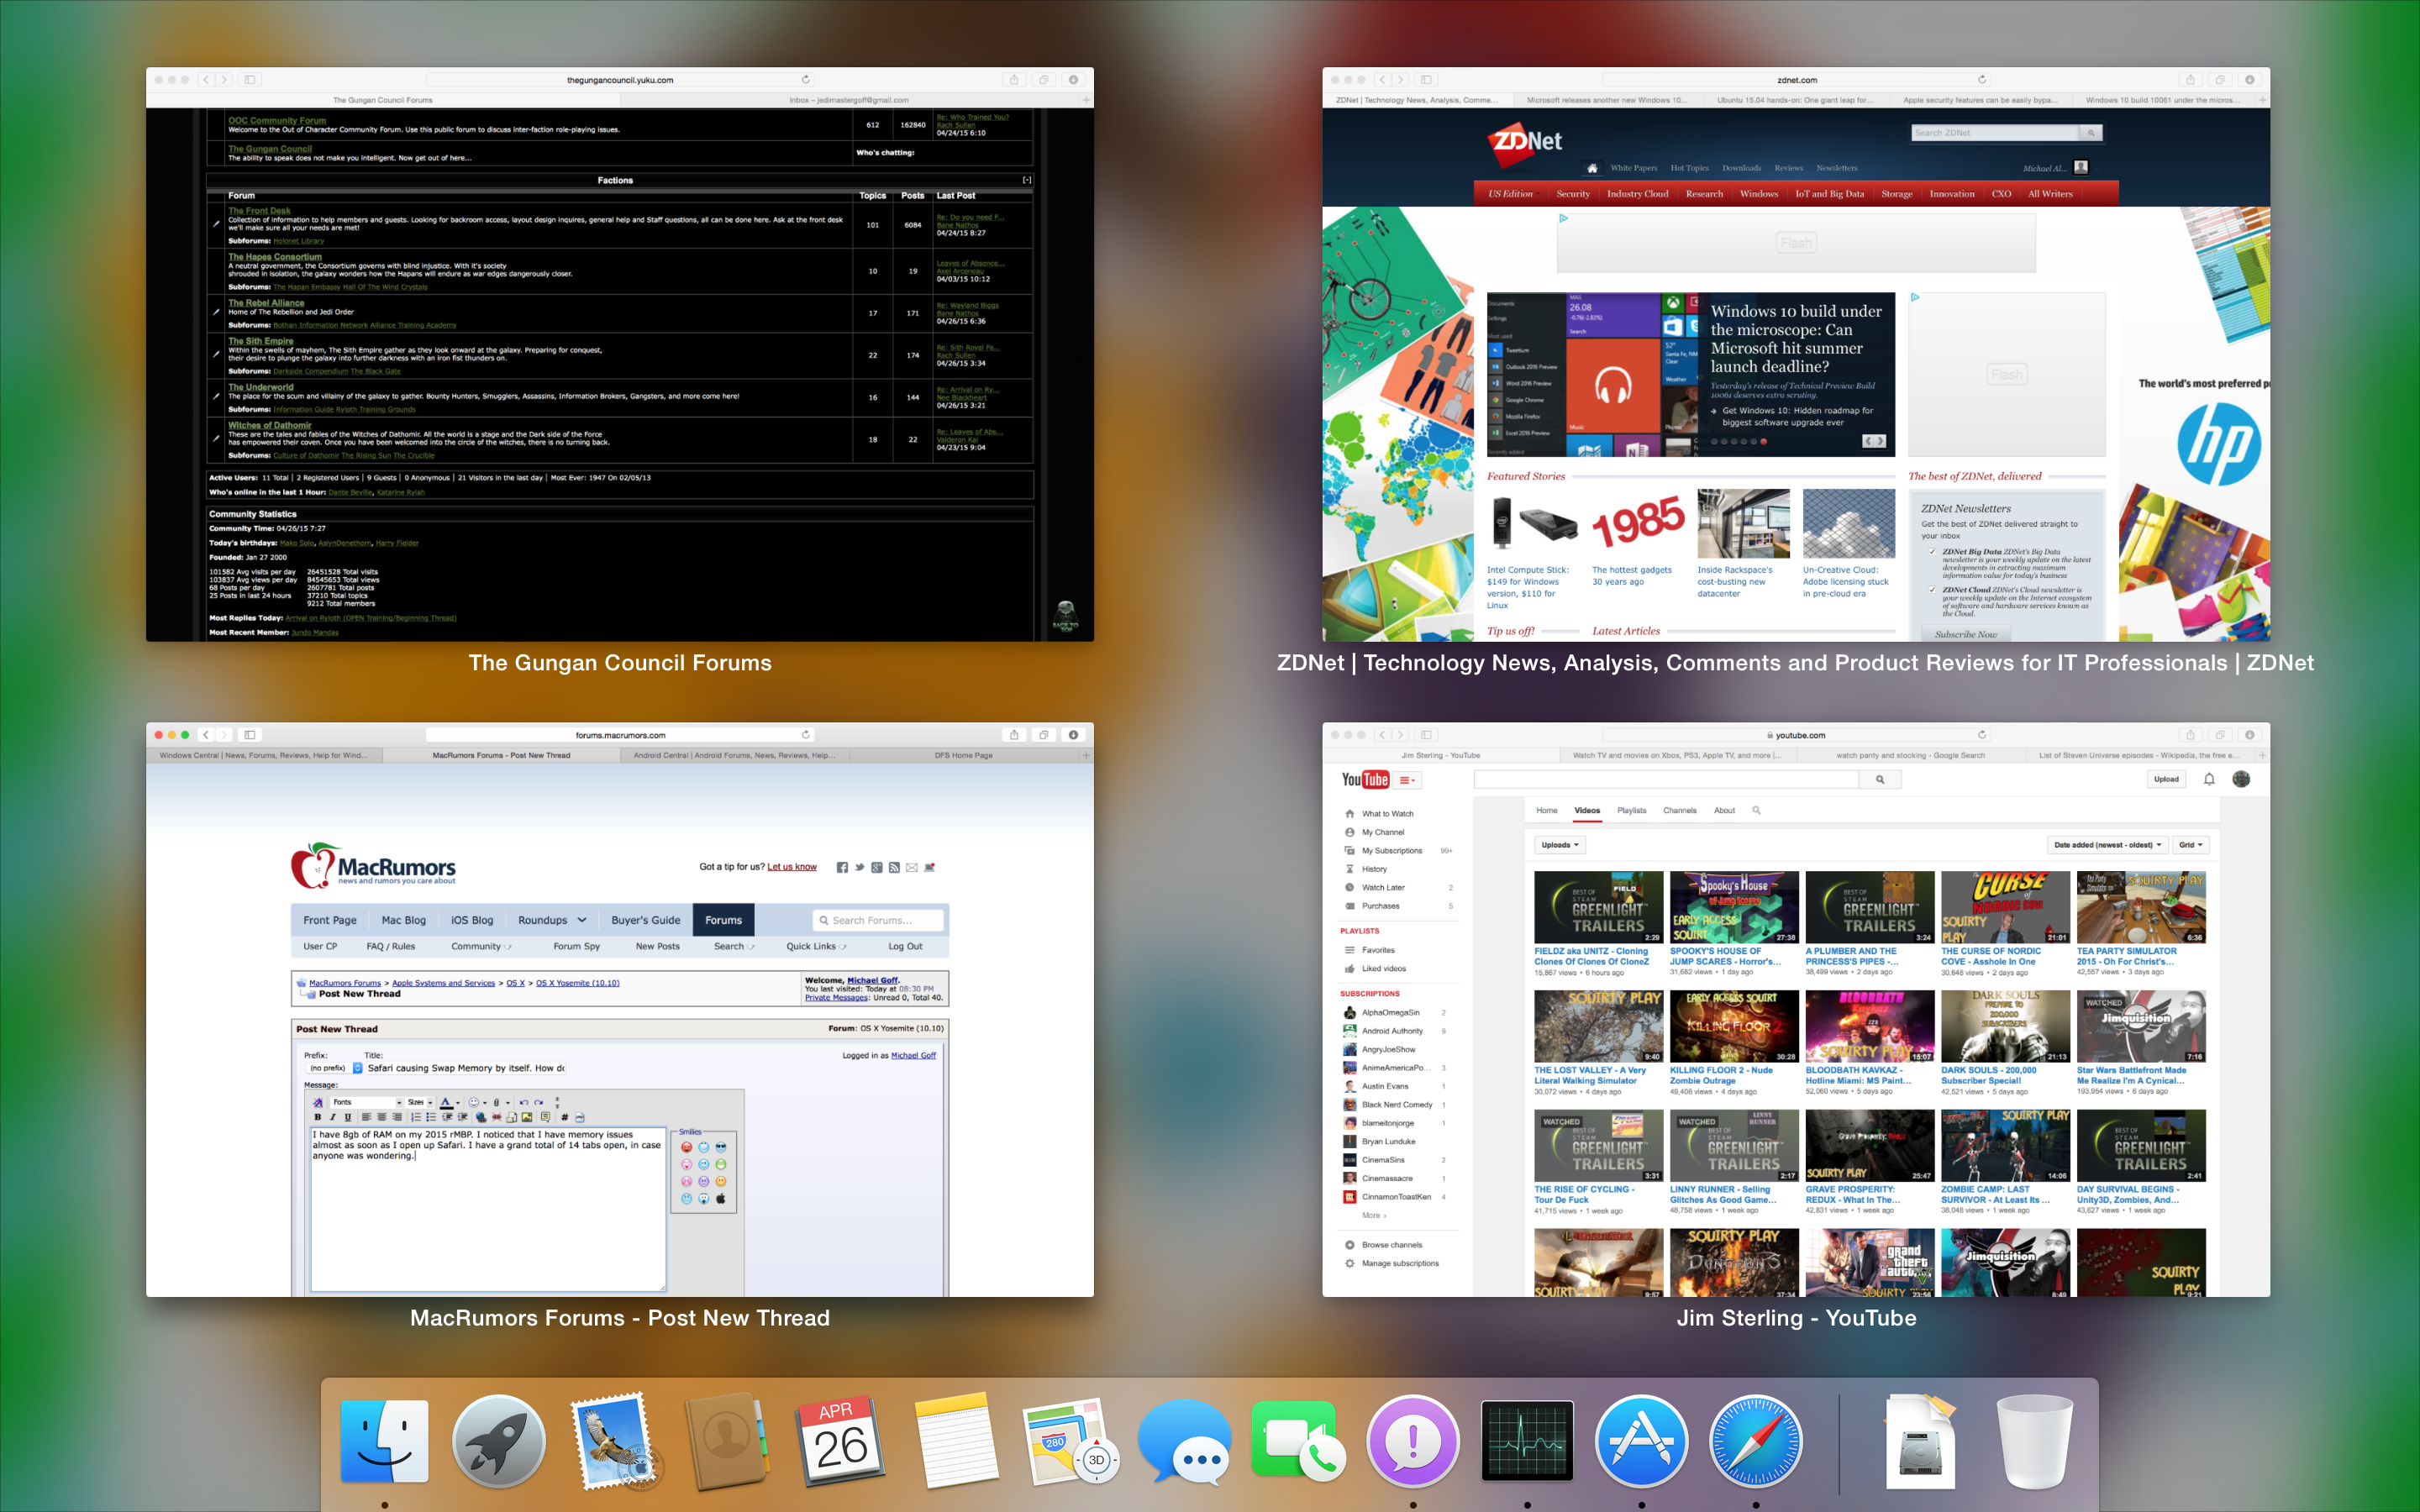Collapse the Factions section on Gungan forum
The image size is (2420, 1512).
(x=1026, y=180)
